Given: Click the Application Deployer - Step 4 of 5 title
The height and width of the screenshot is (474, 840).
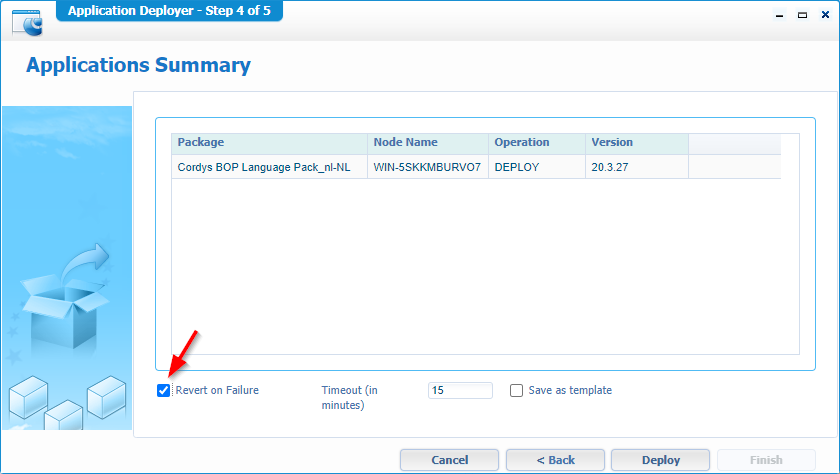Looking at the screenshot, I should (169, 11).
